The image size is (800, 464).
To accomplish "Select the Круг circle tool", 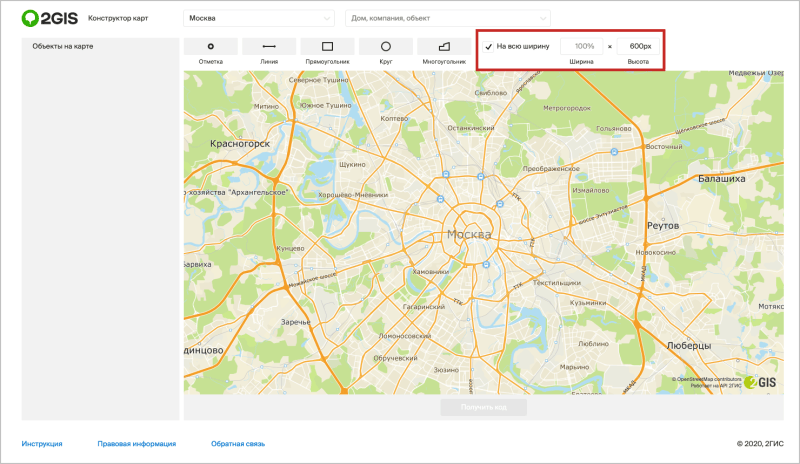I will tap(386, 46).
